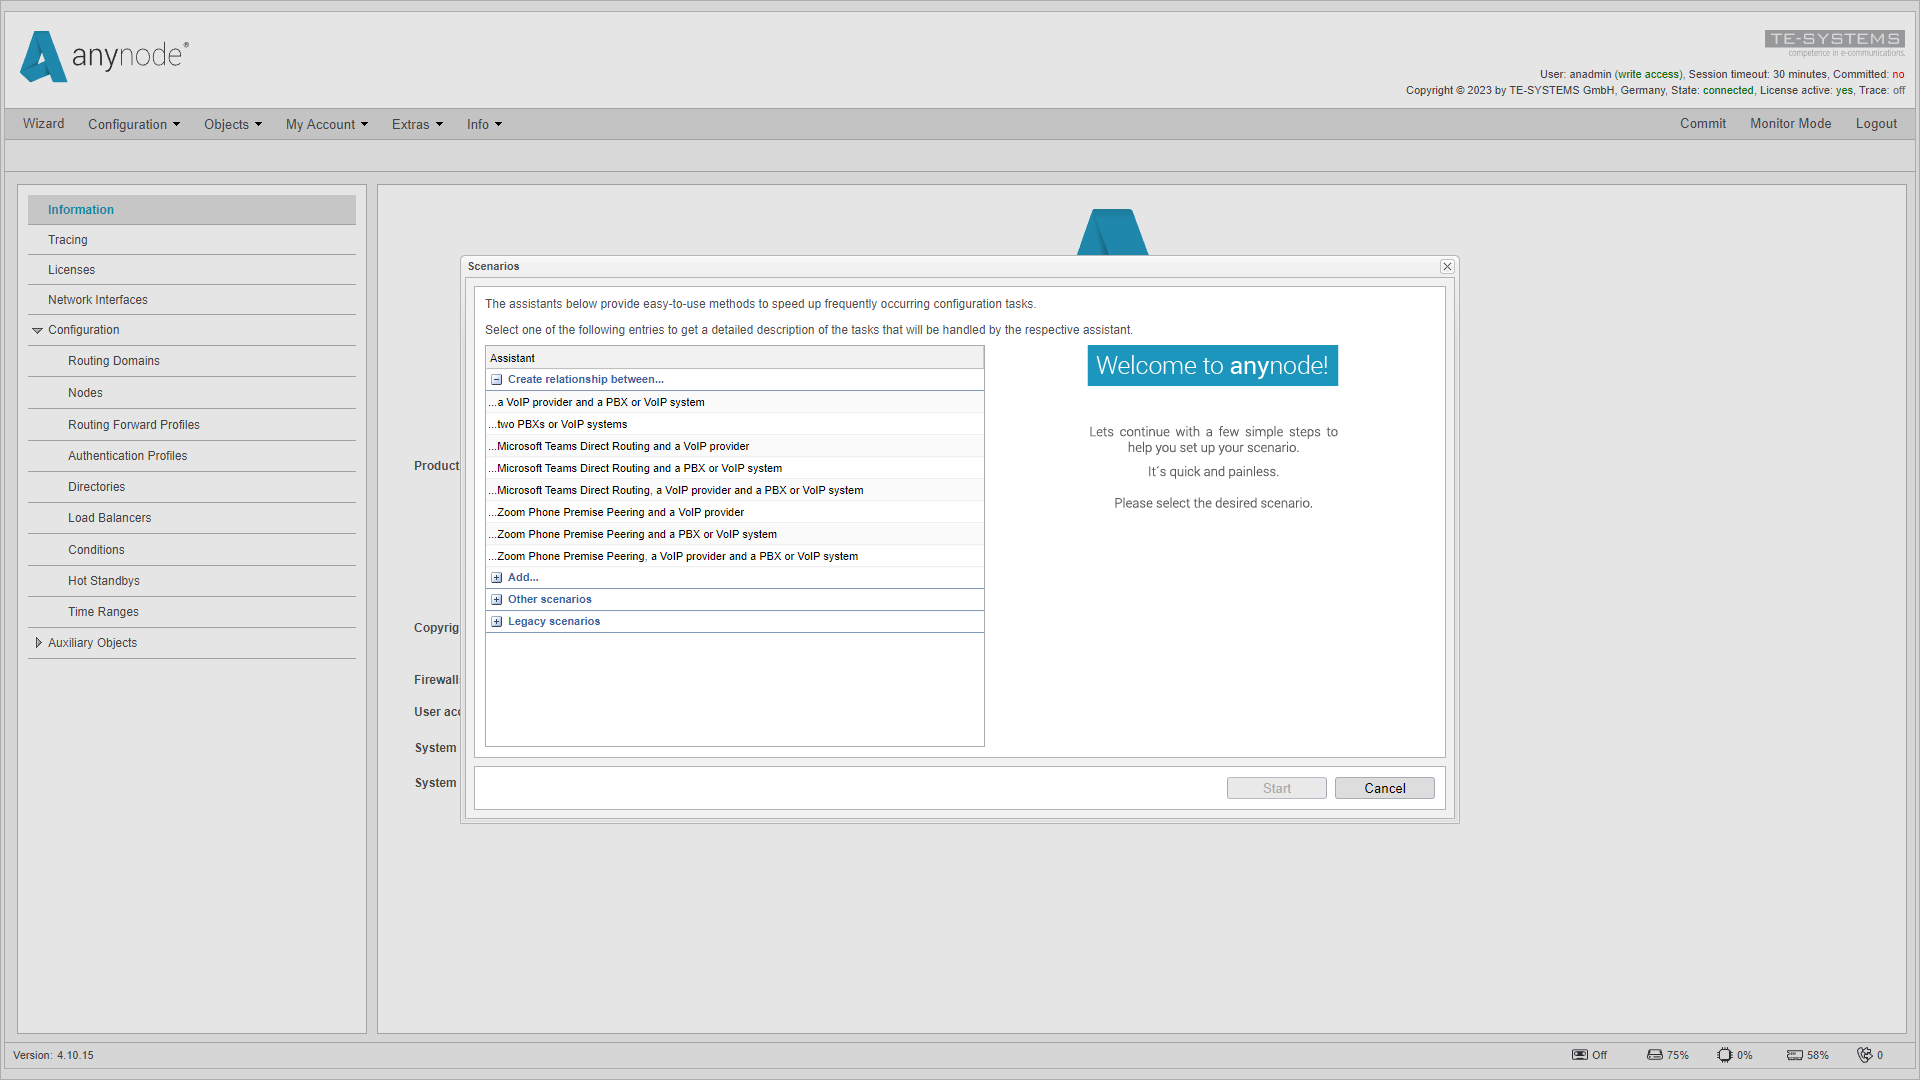Open Time Ranges in the sidebar
Viewport: 1920px width, 1080px height.
coord(192,612)
